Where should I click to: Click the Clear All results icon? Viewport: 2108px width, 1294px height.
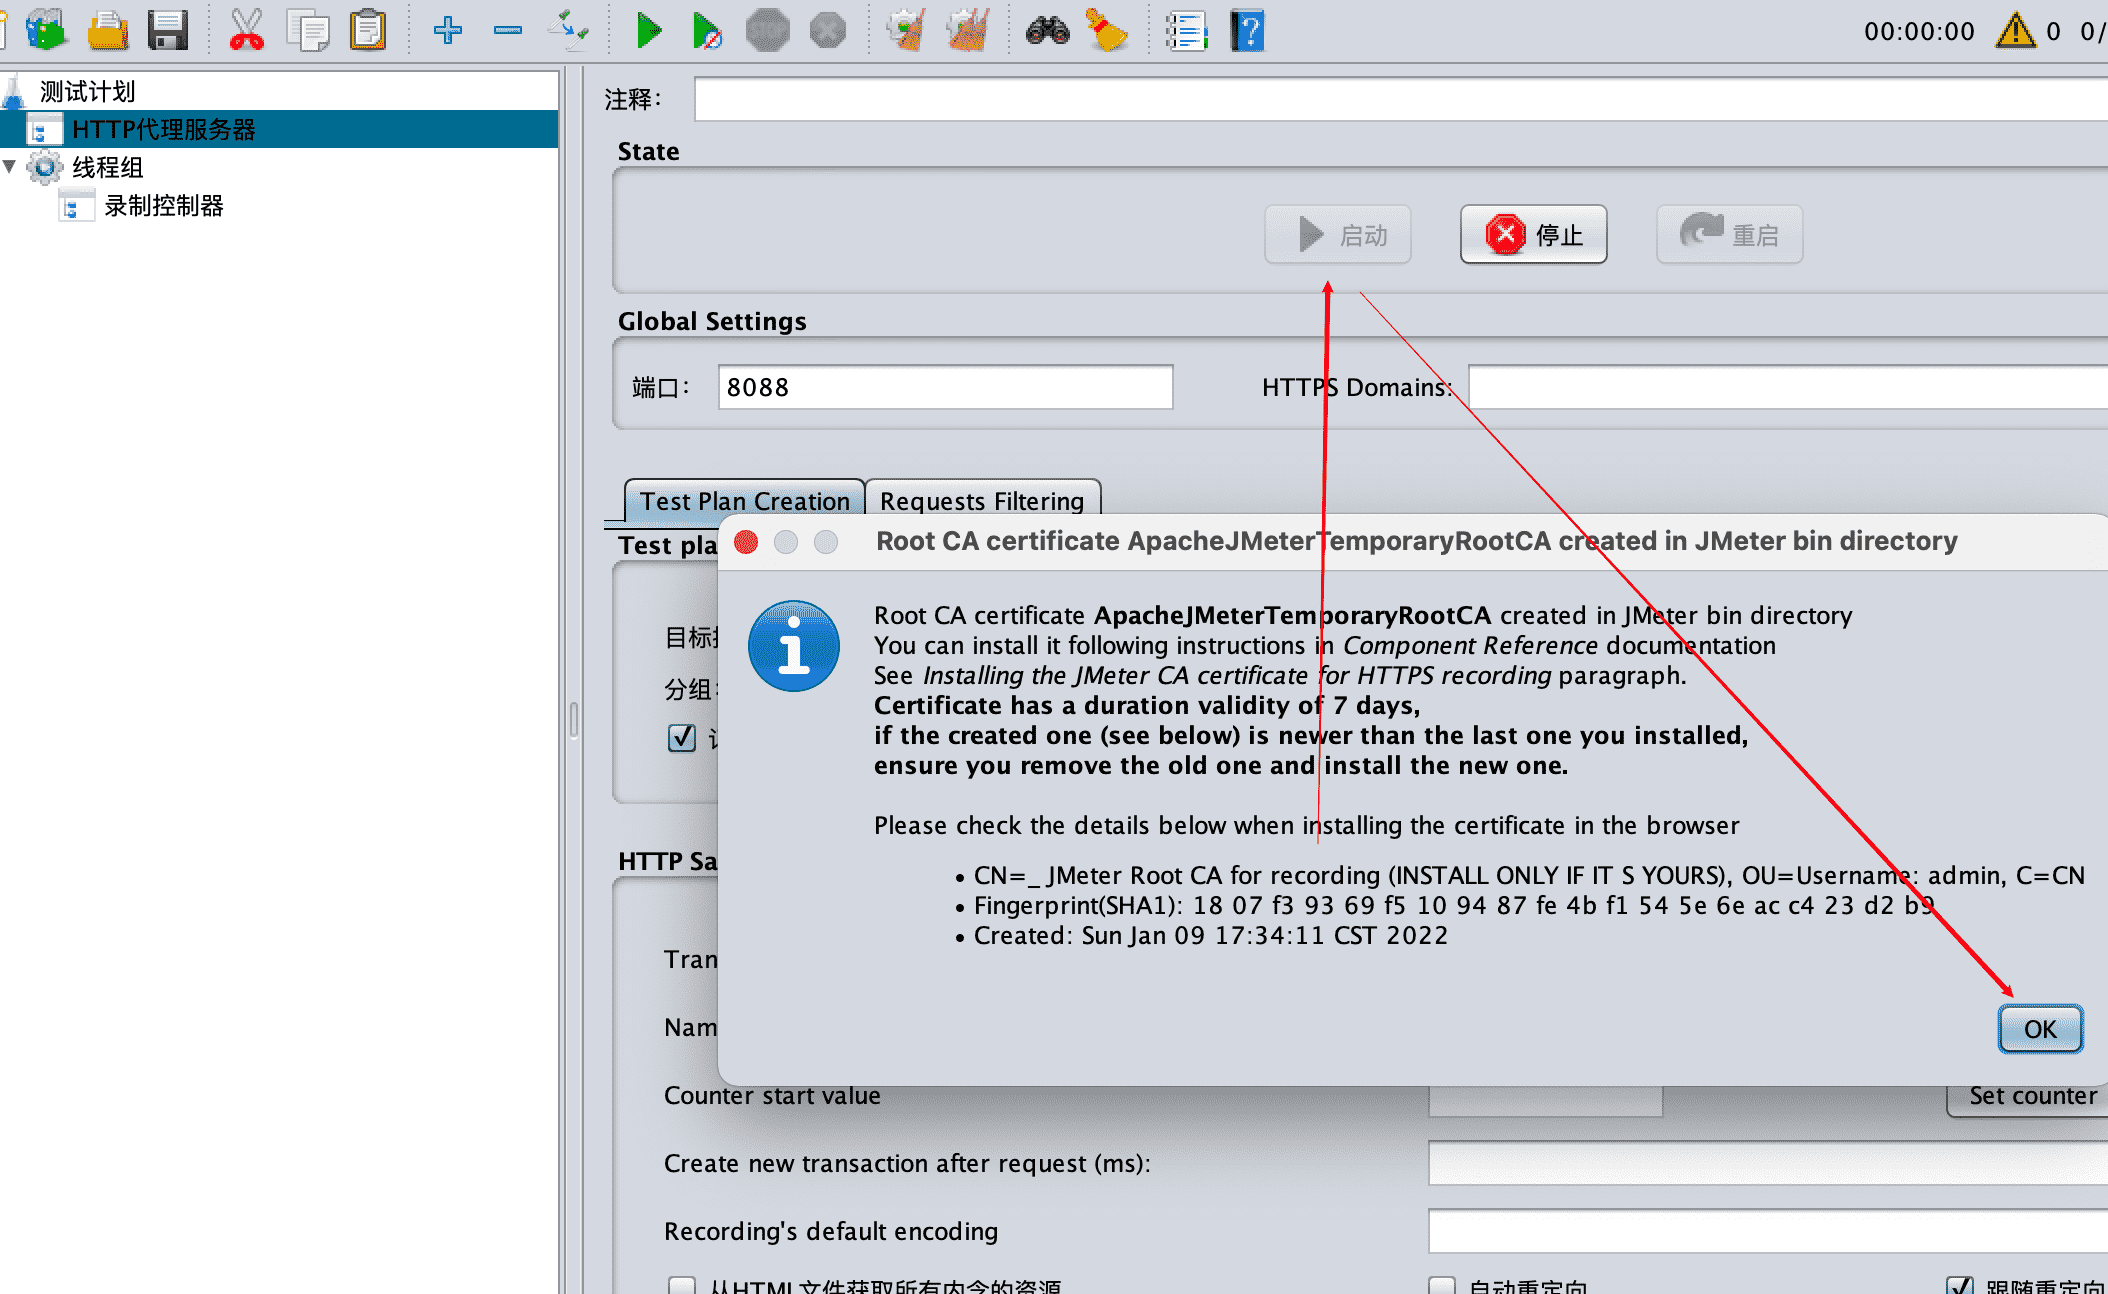(x=967, y=30)
